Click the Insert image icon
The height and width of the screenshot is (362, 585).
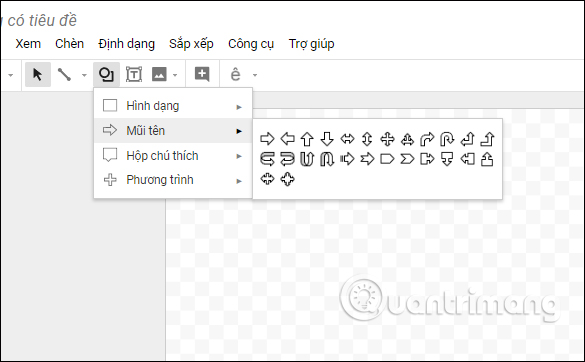[159, 75]
